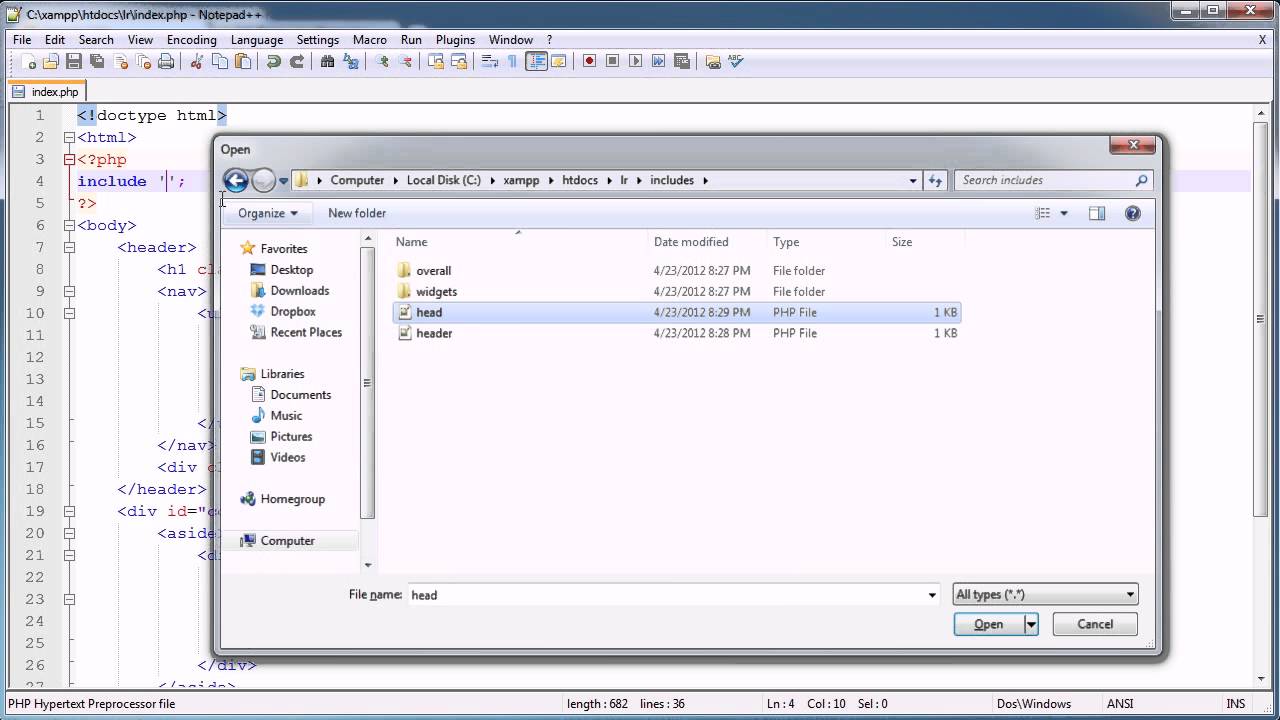The image size is (1280, 720).
Task: Toggle Word Wrap in toolbar
Action: coord(489,62)
